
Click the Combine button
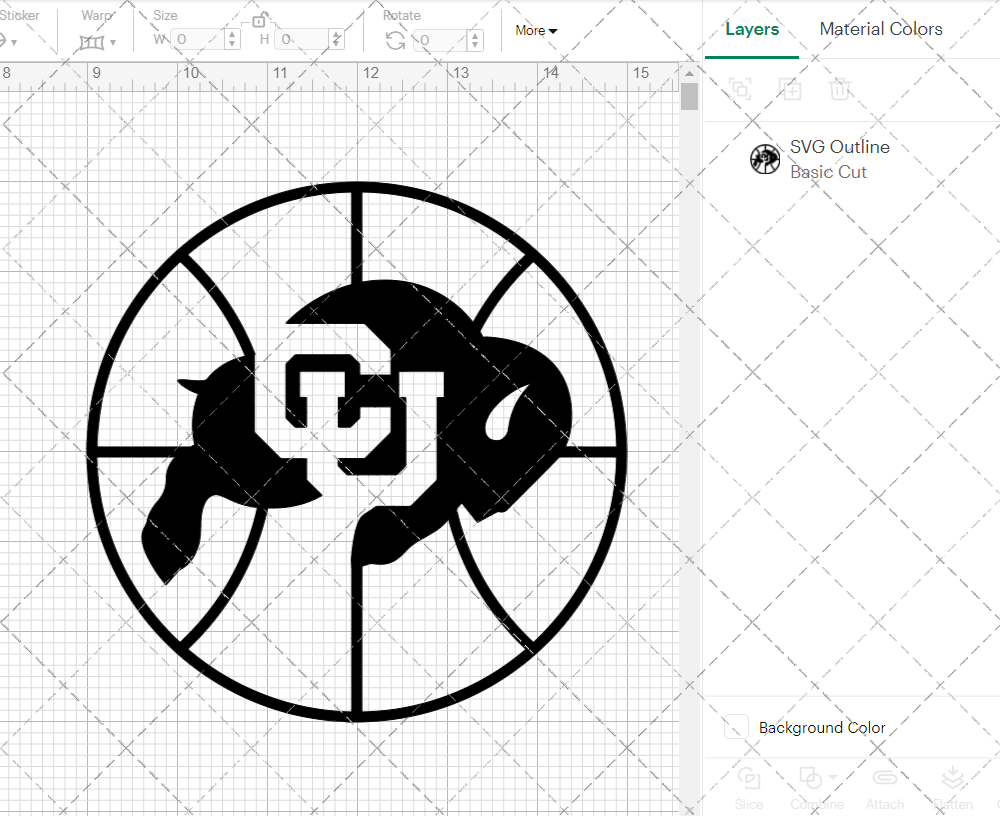point(816,788)
